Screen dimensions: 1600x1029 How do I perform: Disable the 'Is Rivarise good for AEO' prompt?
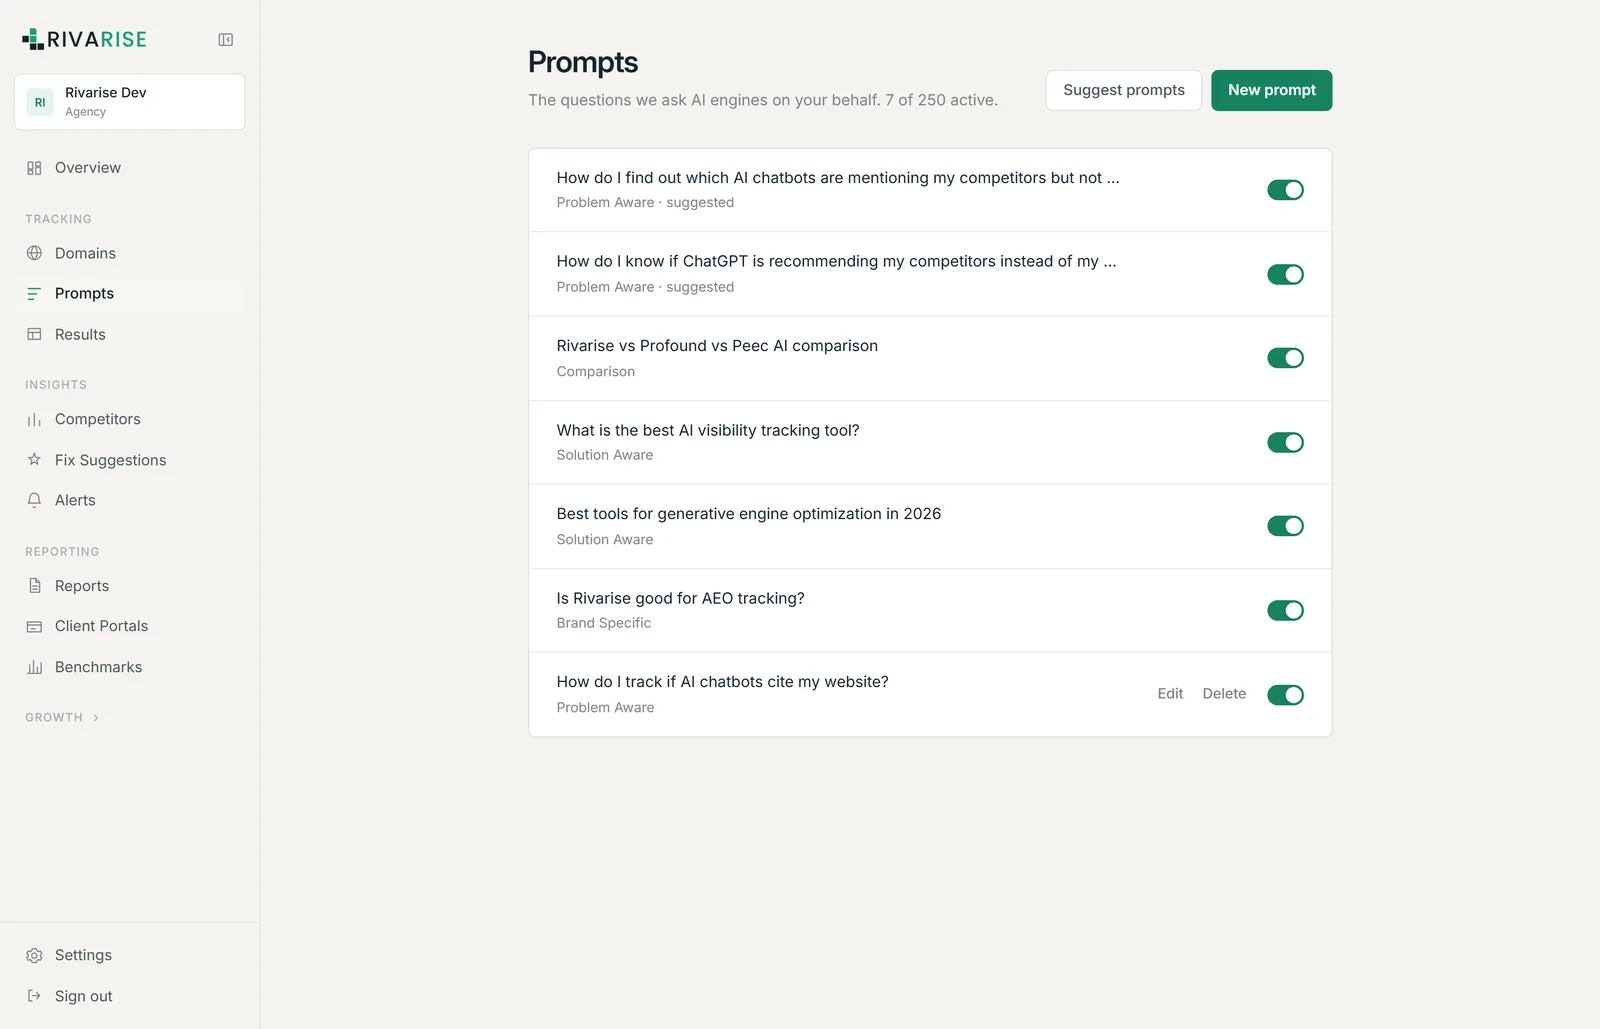1285,610
